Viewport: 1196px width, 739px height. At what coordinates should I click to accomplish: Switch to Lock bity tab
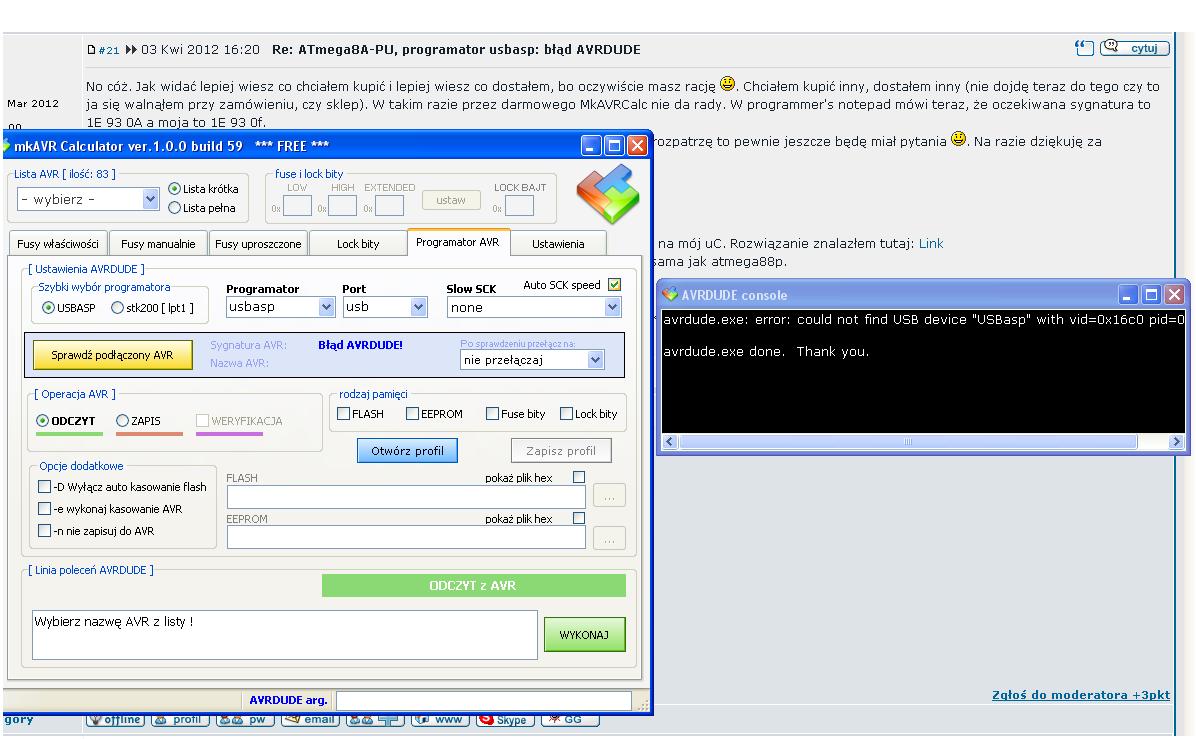click(358, 243)
